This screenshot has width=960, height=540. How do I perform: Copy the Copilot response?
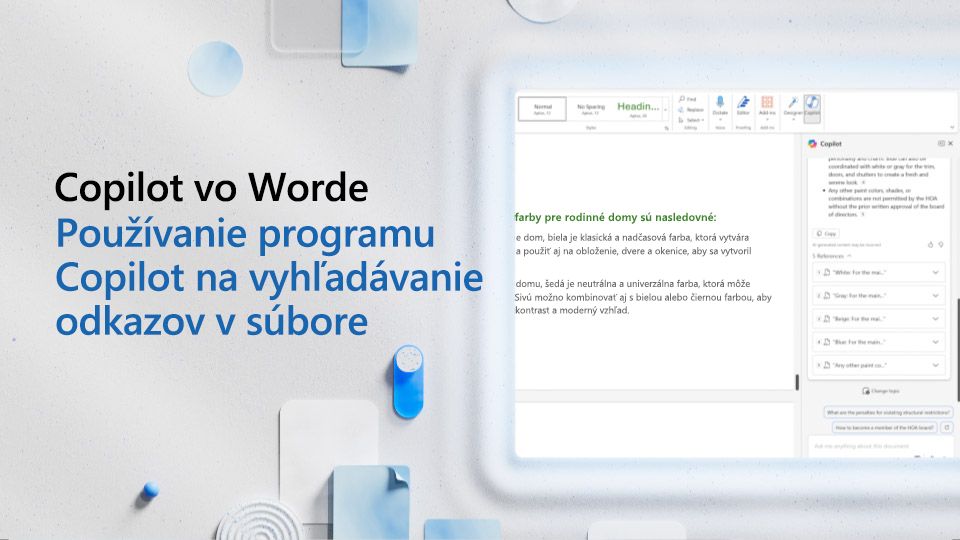click(x=826, y=234)
